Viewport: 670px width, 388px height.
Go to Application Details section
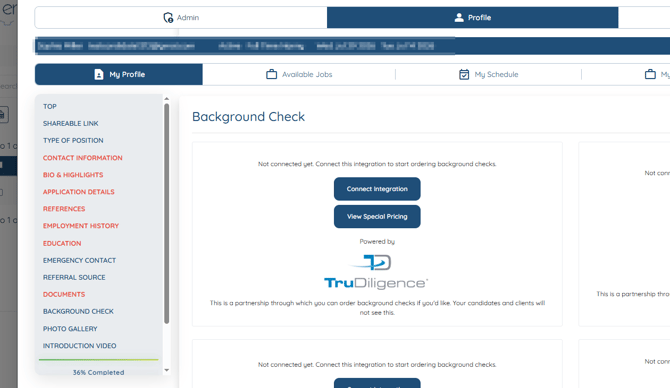coord(79,192)
